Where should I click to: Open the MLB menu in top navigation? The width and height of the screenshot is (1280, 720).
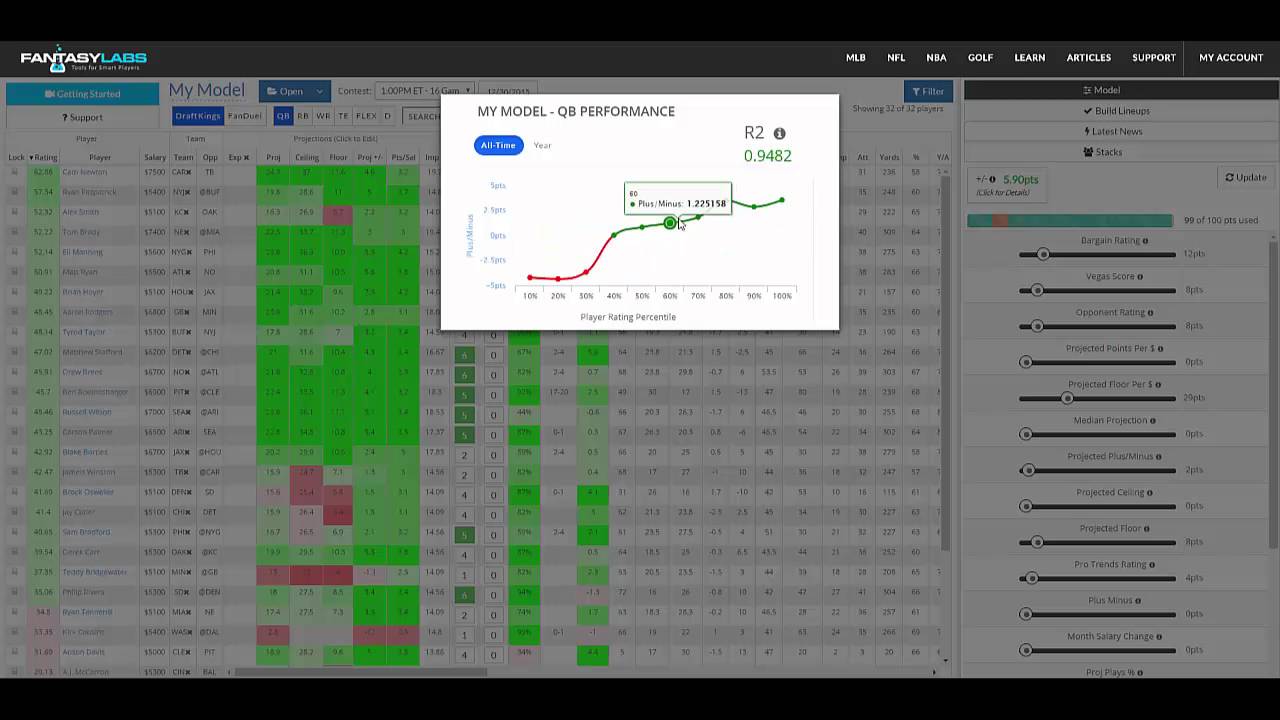click(856, 58)
